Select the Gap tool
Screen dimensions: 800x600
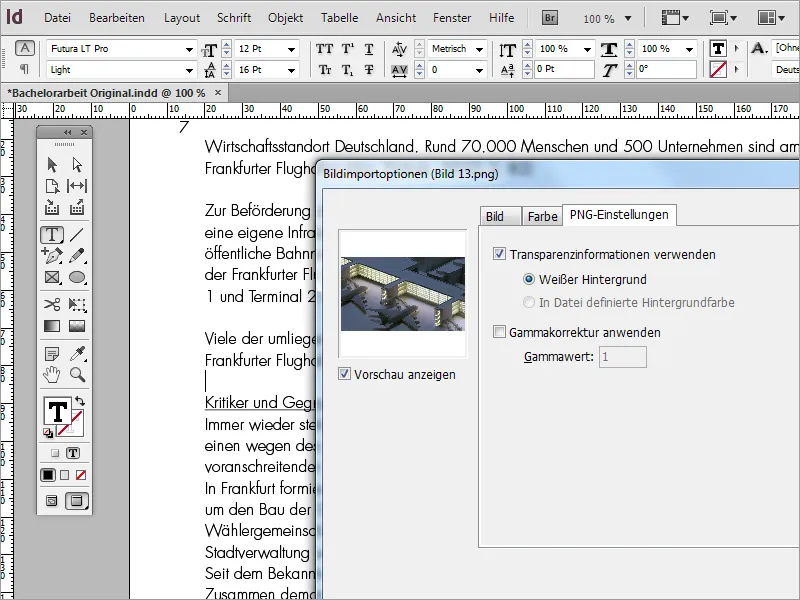click(77, 186)
